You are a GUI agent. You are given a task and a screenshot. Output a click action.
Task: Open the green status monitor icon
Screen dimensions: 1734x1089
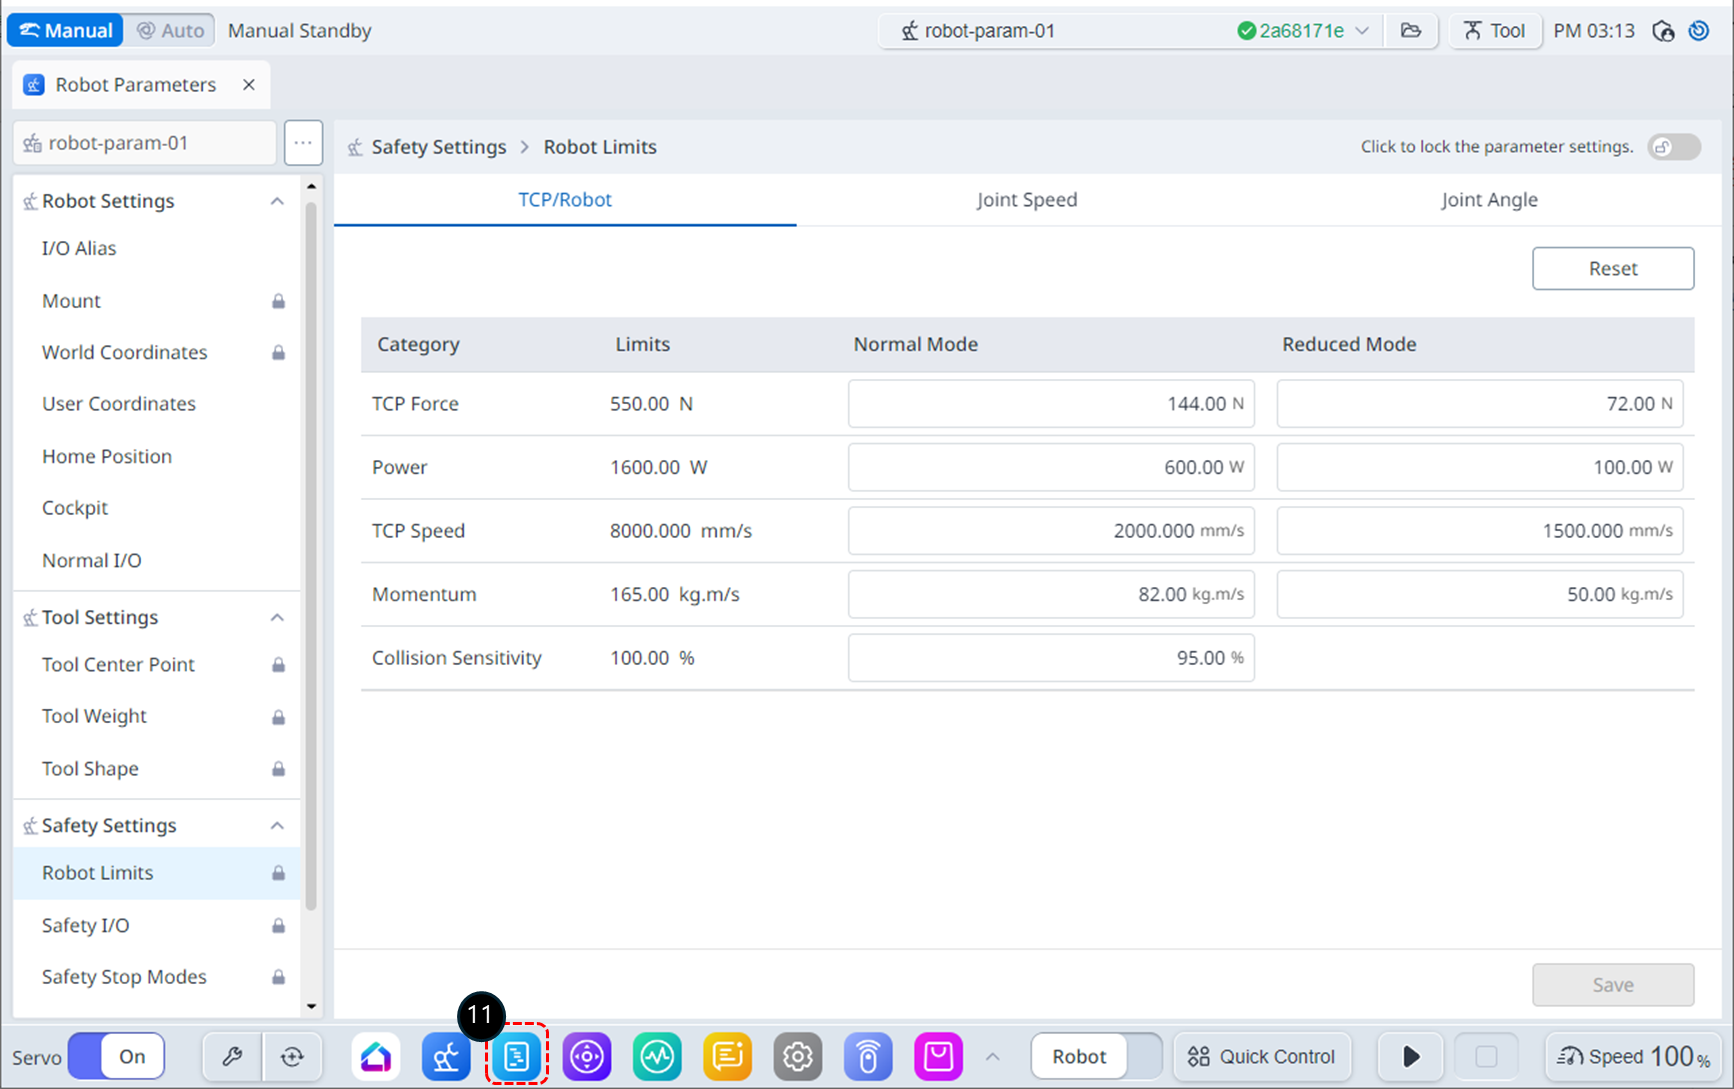pos(657,1056)
